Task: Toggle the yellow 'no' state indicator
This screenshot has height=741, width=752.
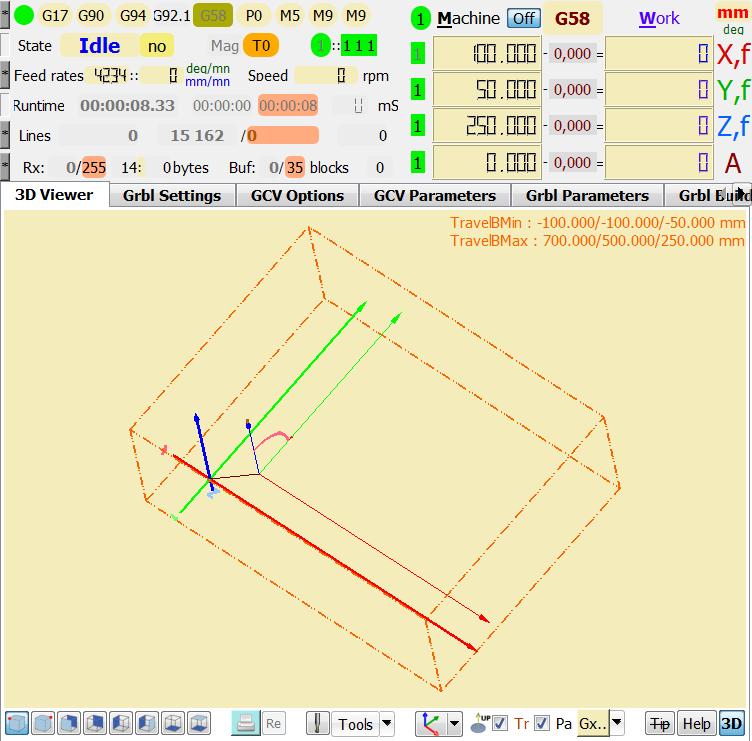Action: click(157, 46)
